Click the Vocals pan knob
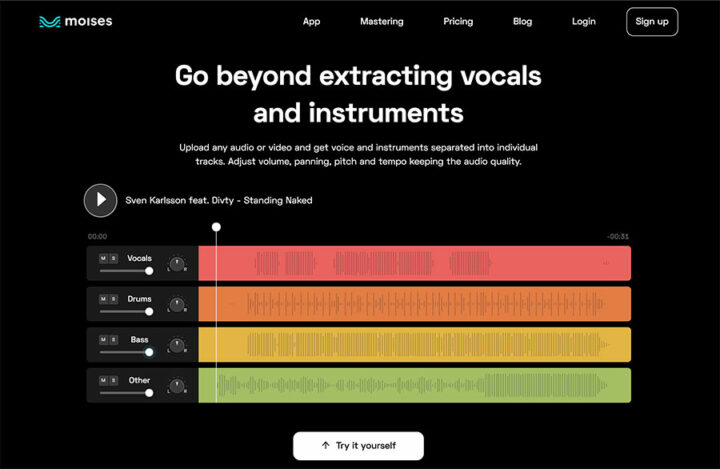 pos(176,264)
